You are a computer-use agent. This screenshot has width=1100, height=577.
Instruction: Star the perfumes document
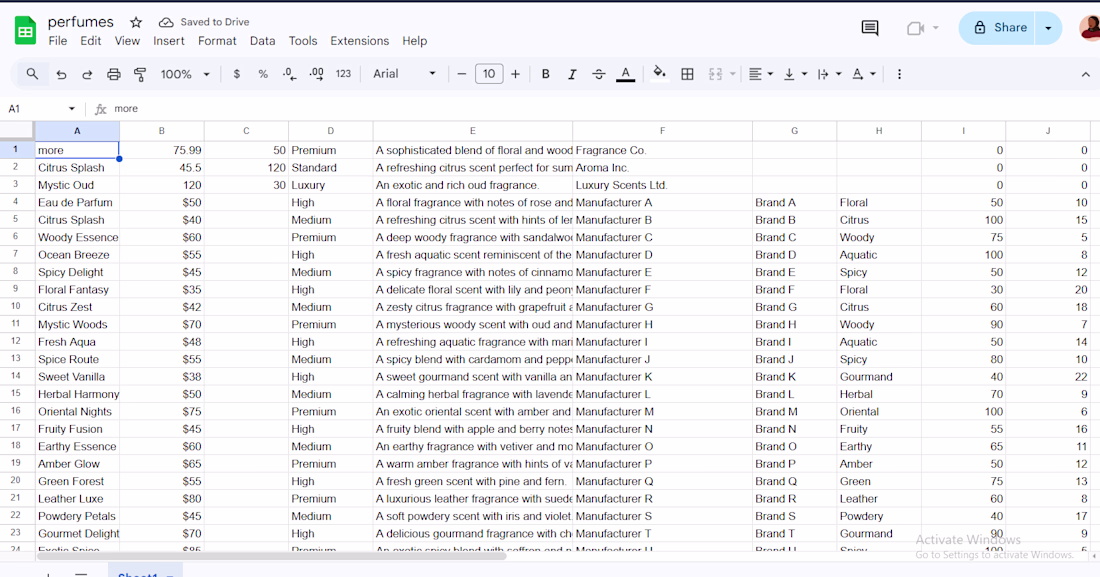(136, 22)
